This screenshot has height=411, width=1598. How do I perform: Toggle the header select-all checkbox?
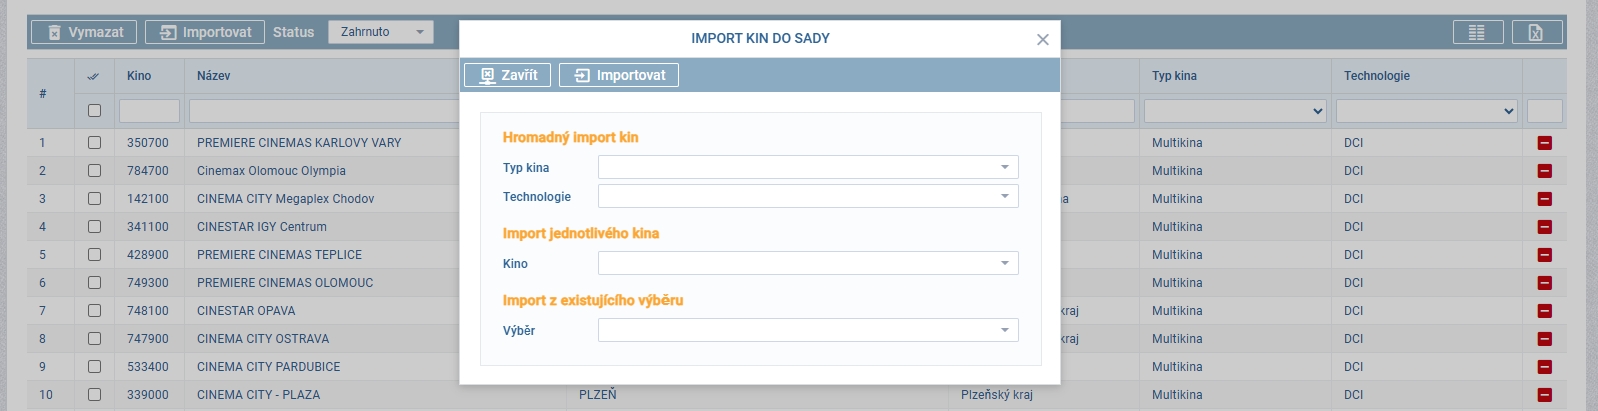coord(94,111)
